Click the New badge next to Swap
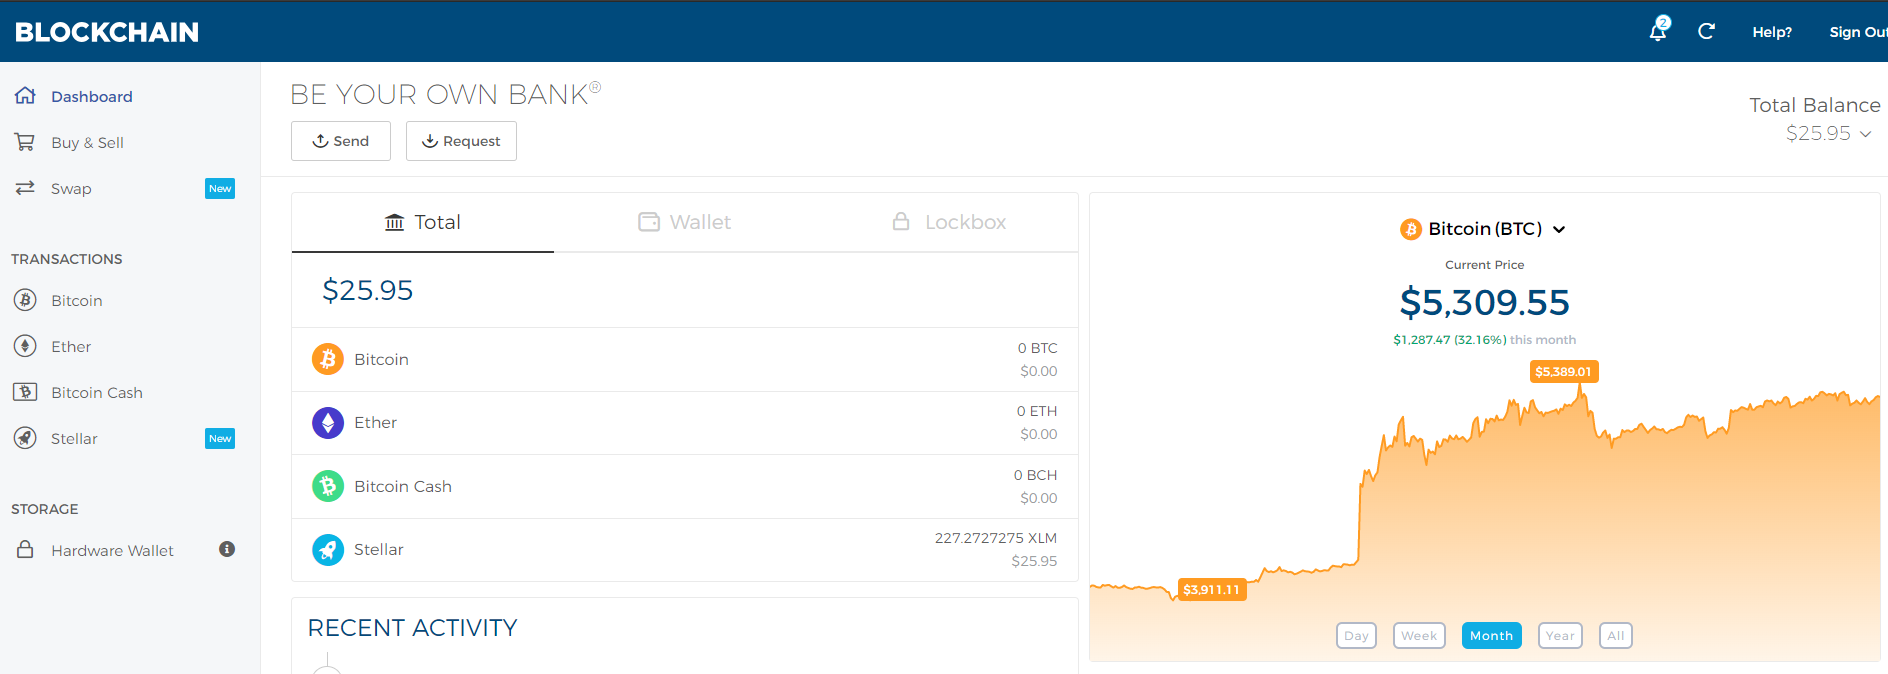This screenshot has height=674, width=1888. 220,188
